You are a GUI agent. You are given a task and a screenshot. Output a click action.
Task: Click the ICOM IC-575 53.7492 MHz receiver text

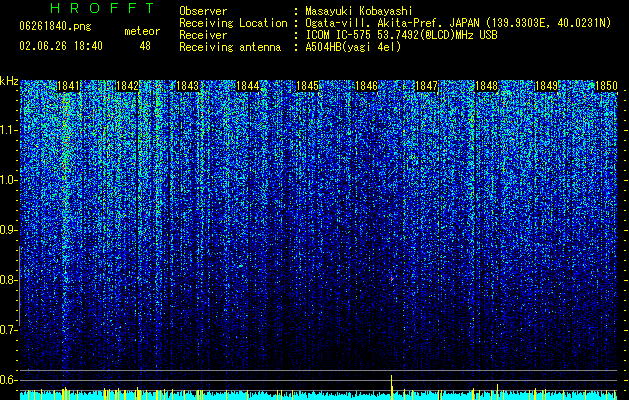401,35
